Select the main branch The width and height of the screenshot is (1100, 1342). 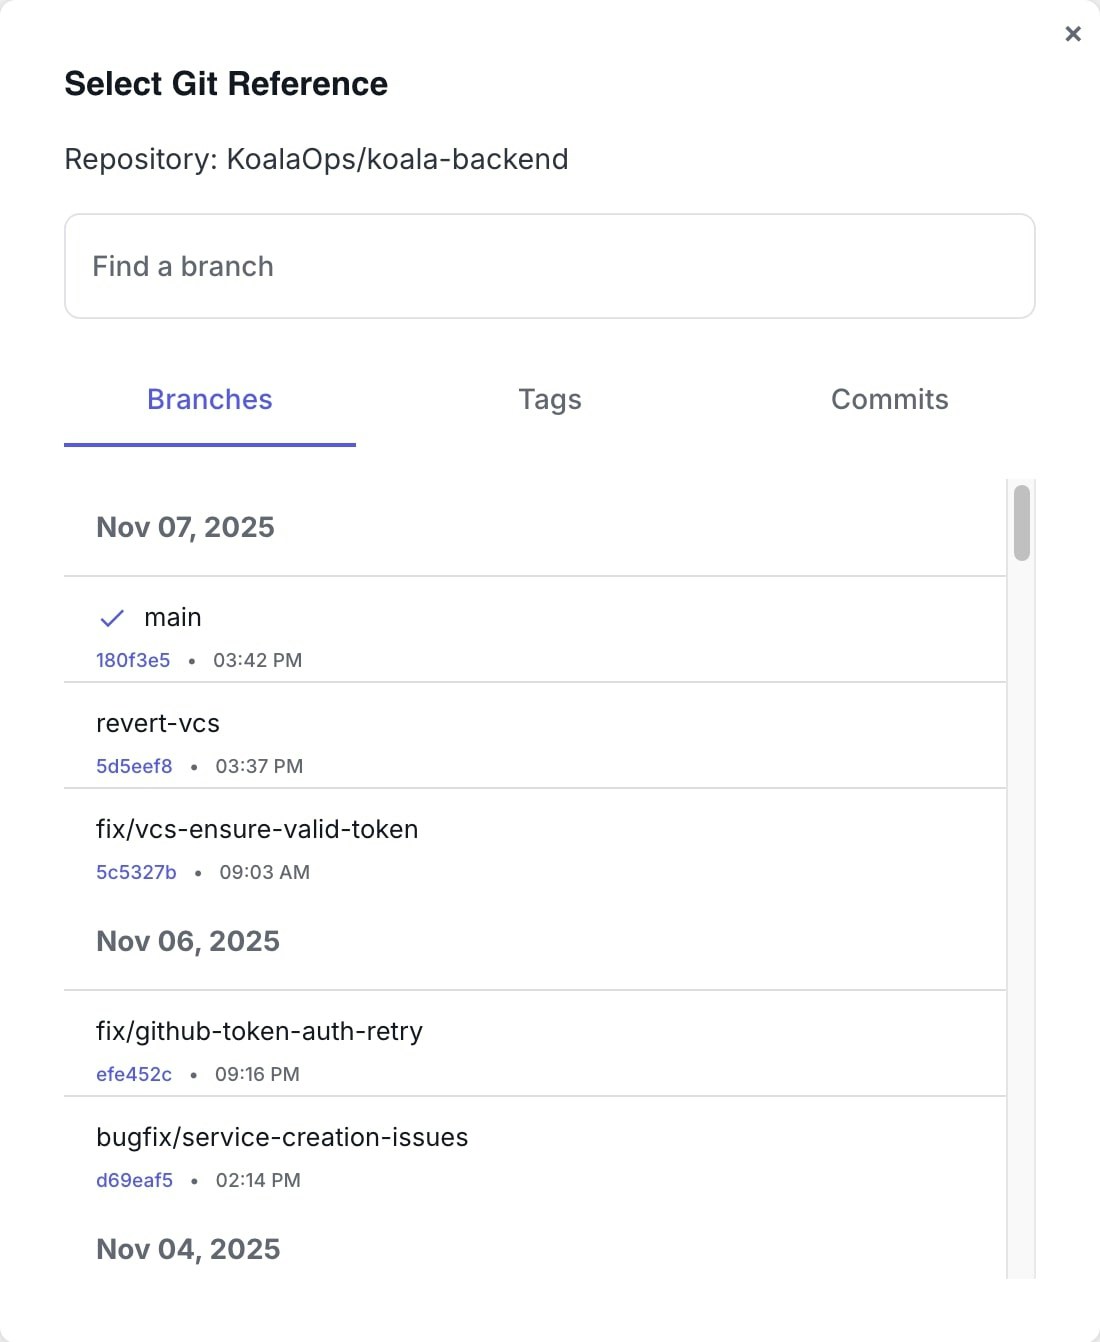[172, 617]
